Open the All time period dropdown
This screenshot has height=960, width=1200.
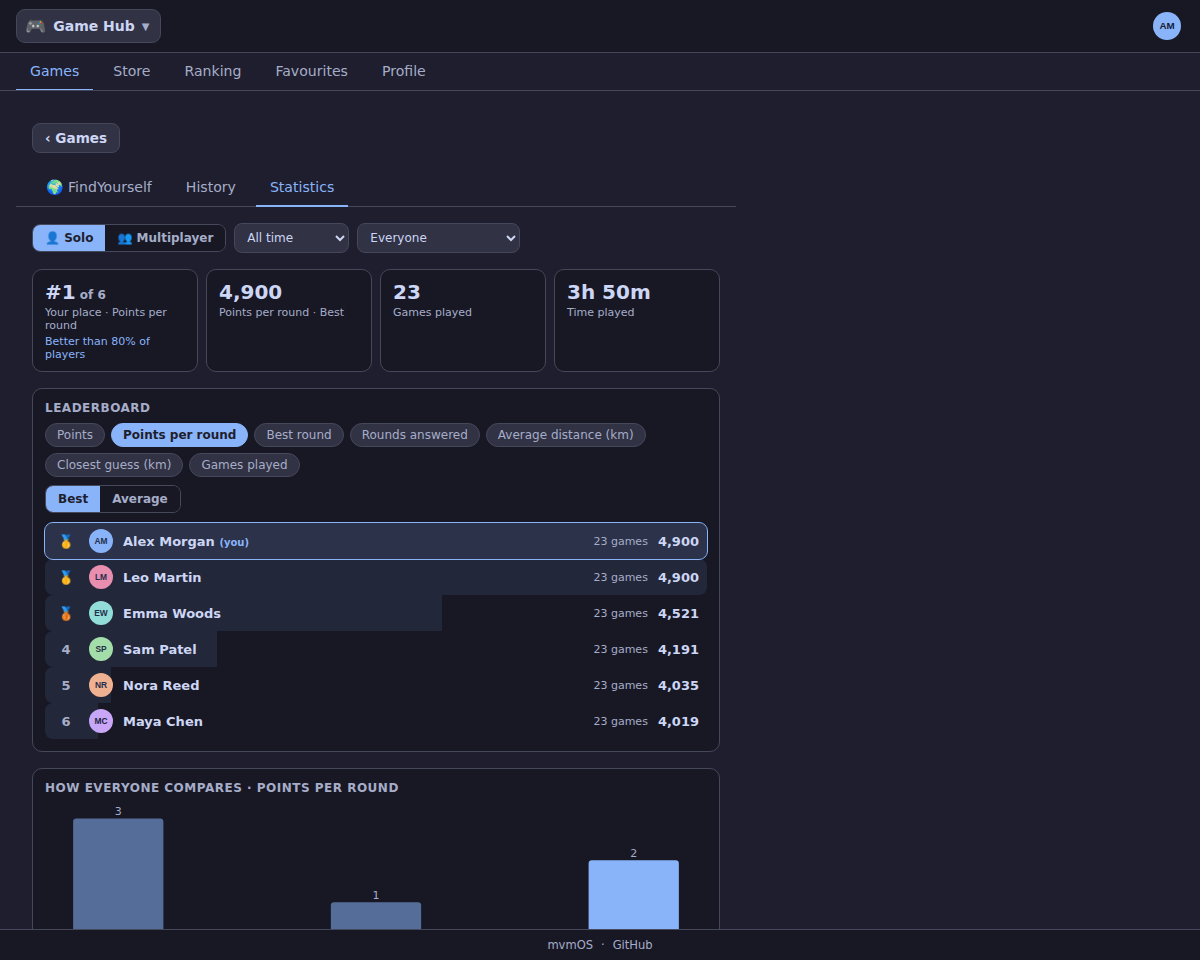pyautogui.click(x=291, y=238)
